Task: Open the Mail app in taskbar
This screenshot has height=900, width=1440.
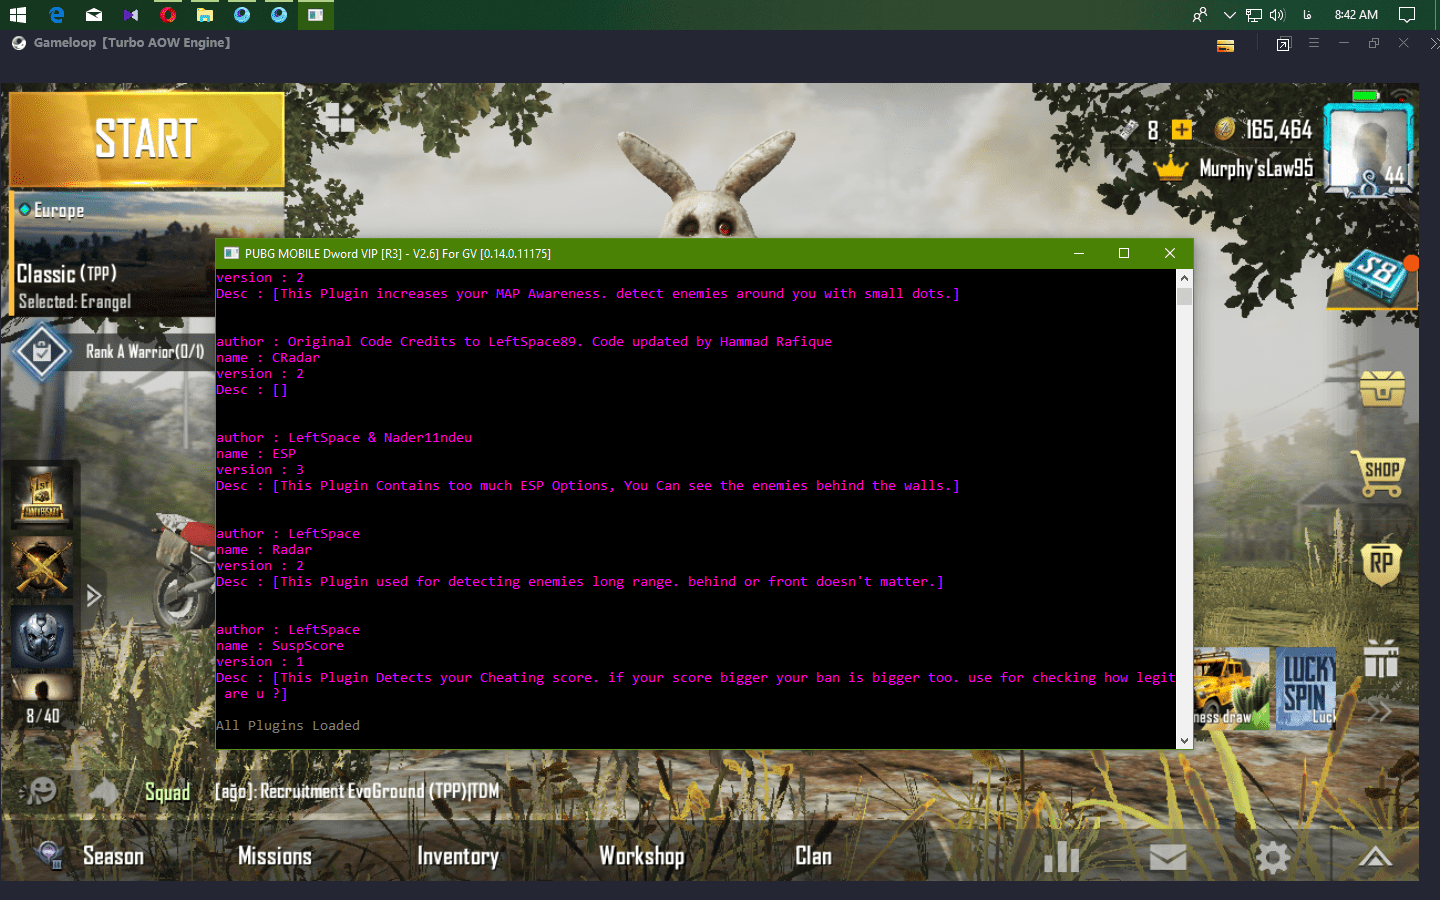Action: 93,15
